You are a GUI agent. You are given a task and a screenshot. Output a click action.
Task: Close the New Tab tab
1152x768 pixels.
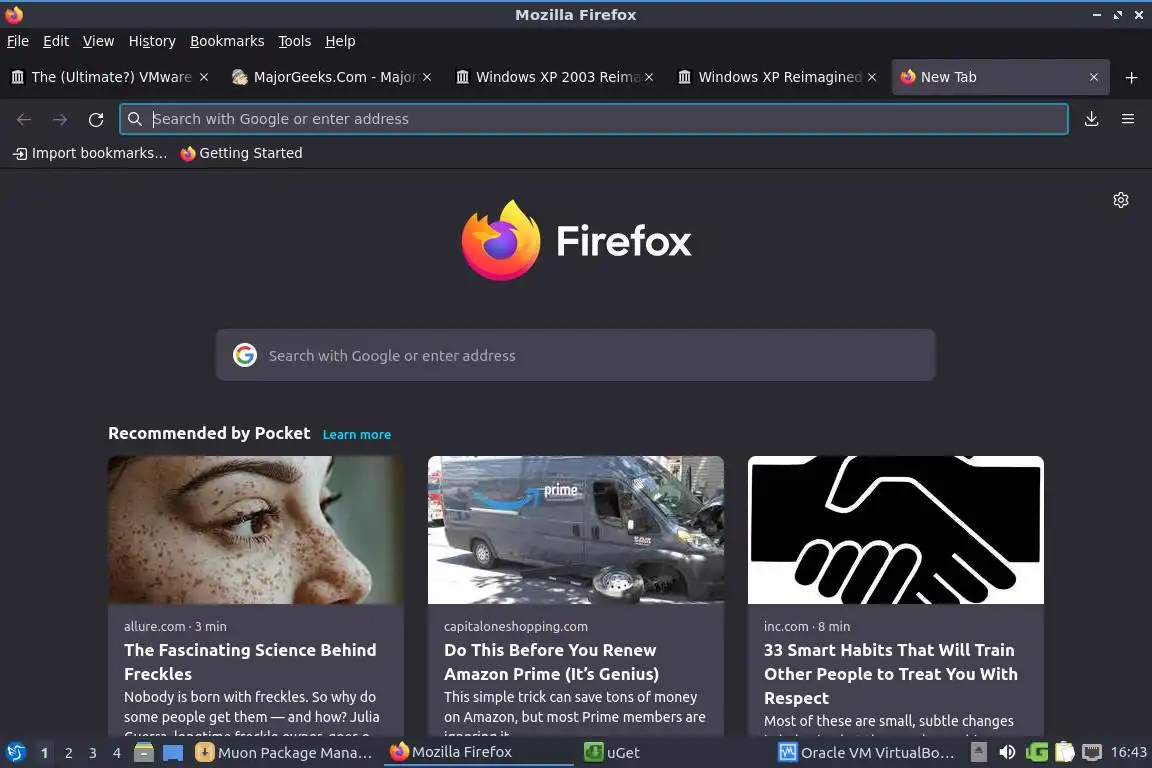[x=1094, y=77]
